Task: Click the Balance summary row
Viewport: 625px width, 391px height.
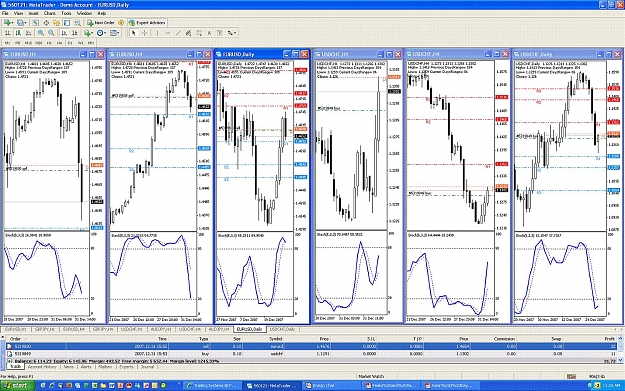Action: [312, 361]
